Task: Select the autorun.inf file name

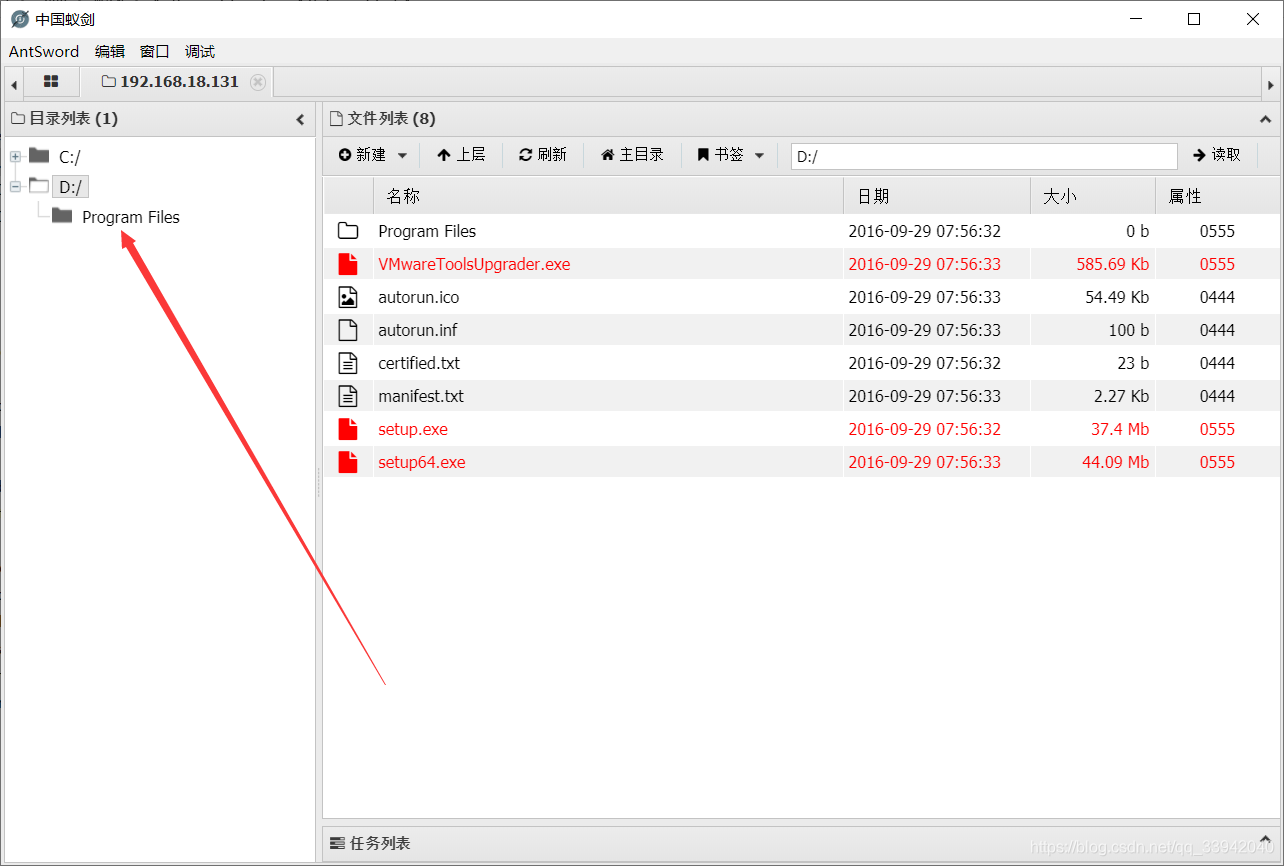Action: pyautogui.click(x=417, y=330)
